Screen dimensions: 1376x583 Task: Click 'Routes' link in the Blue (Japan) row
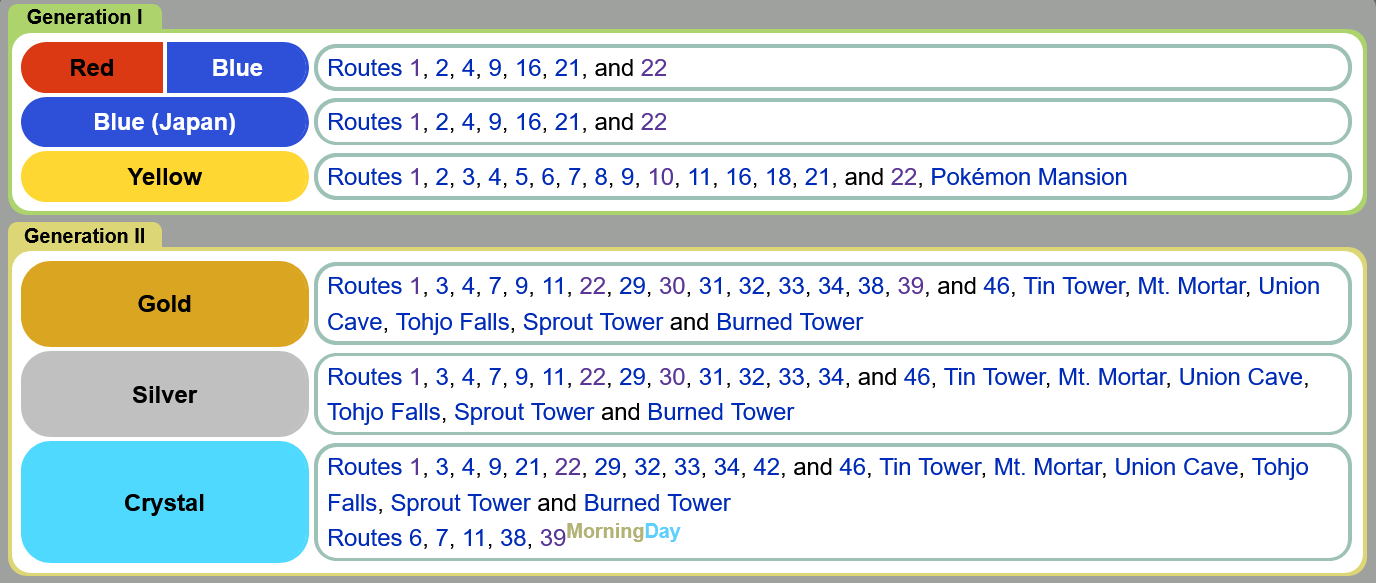click(365, 122)
